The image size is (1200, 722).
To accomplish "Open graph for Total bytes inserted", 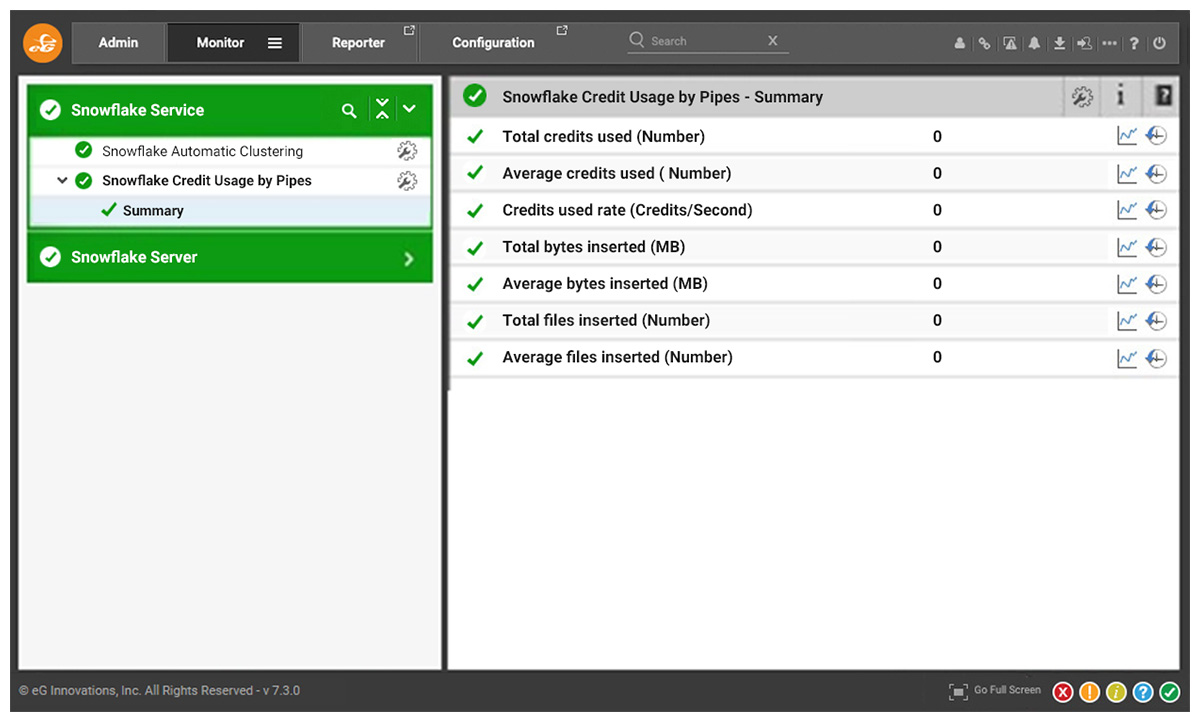I will [1127, 247].
